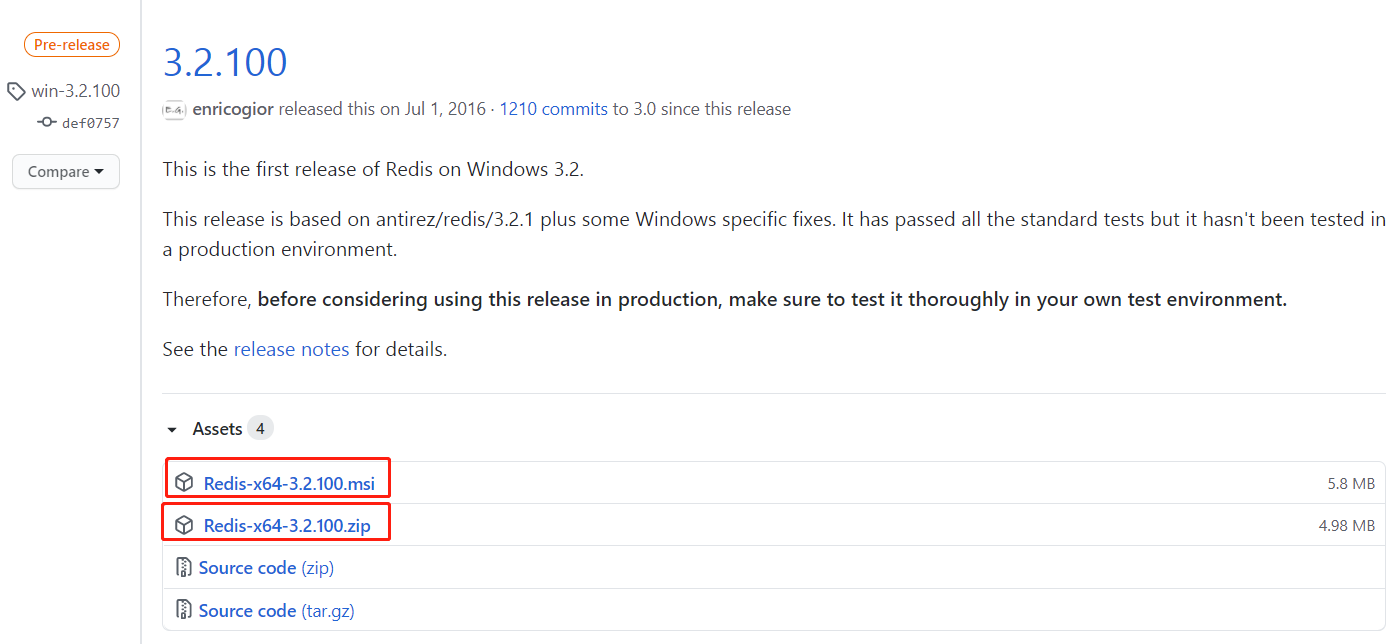Open commit def0757
The width and height of the screenshot is (1398, 644).
90,123
